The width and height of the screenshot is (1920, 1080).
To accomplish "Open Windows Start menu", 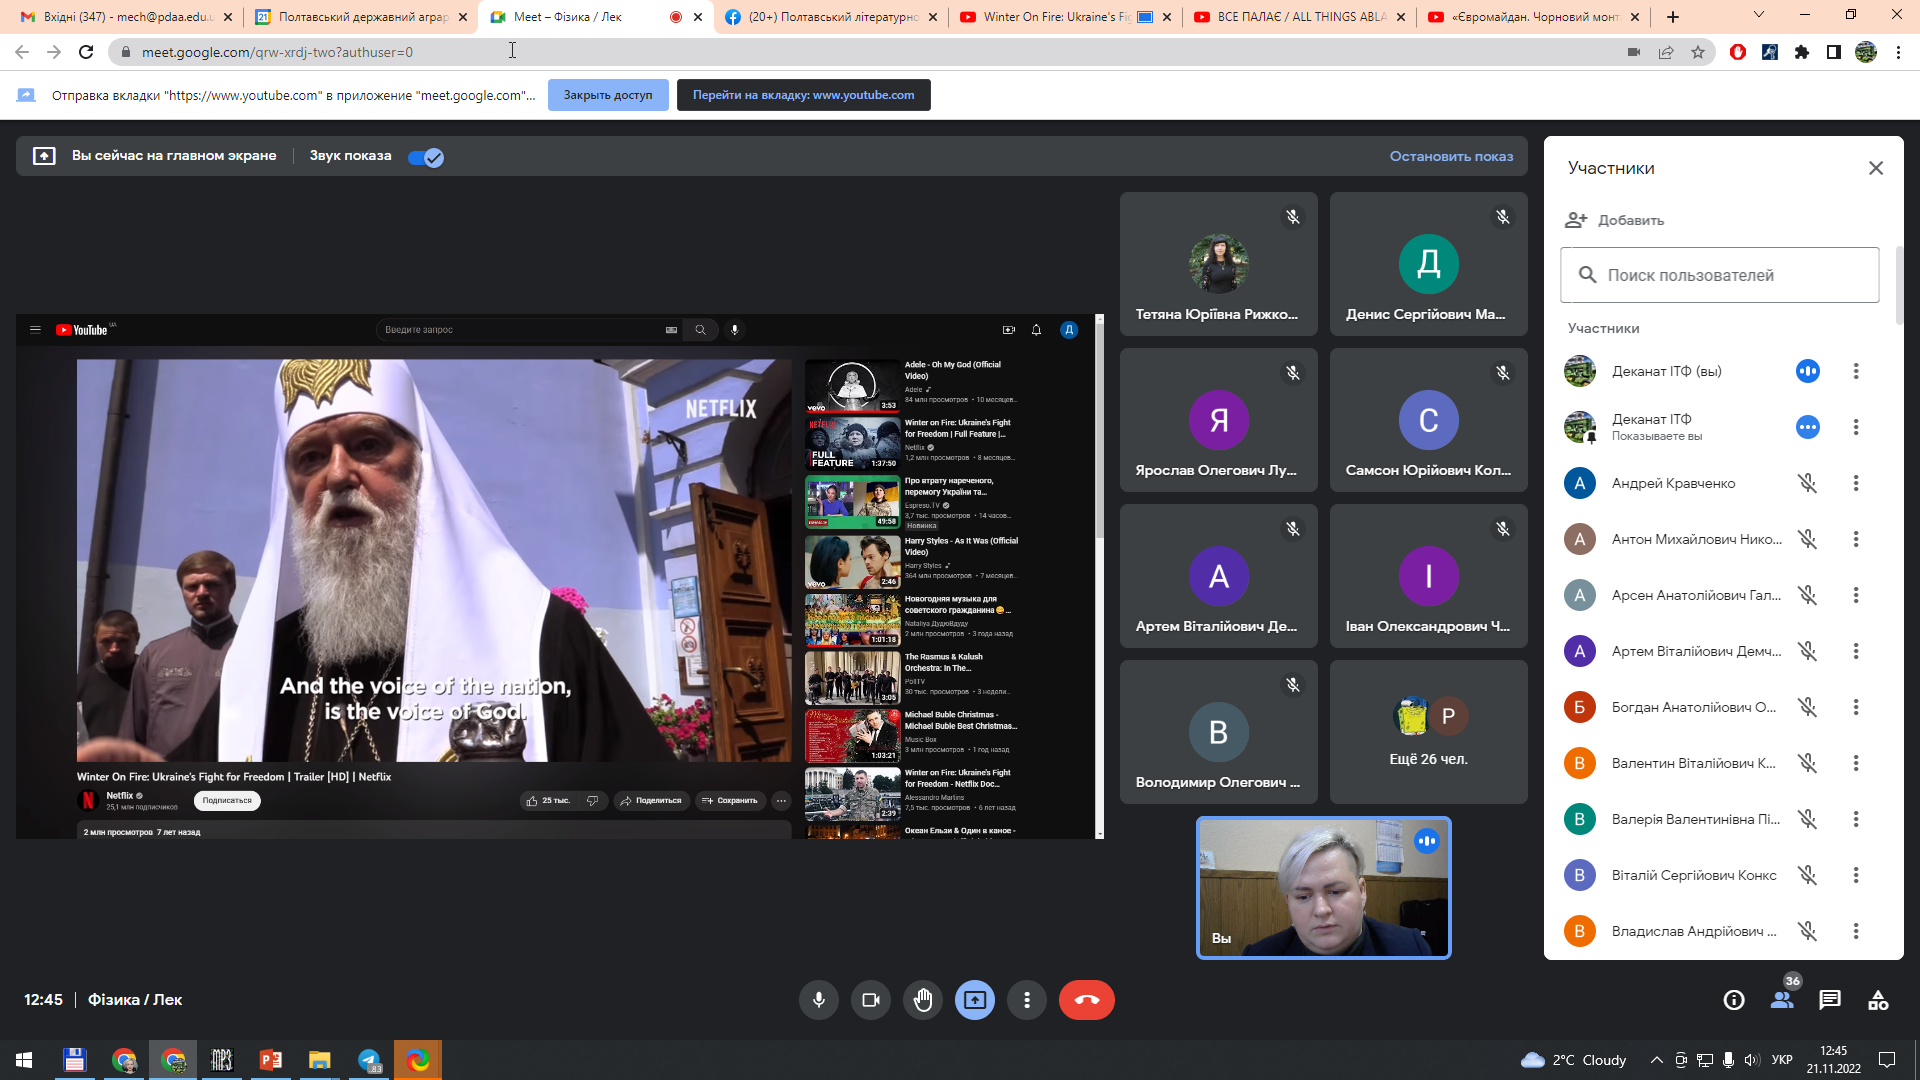I will click(24, 1060).
